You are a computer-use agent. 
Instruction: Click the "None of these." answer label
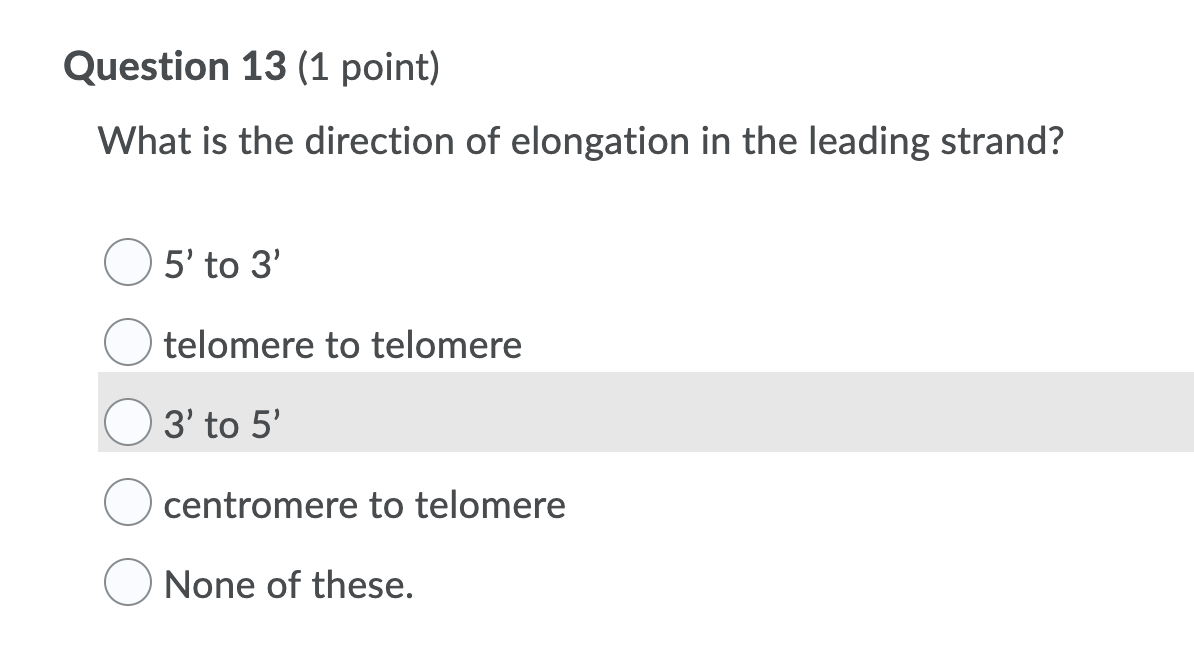(x=289, y=584)
